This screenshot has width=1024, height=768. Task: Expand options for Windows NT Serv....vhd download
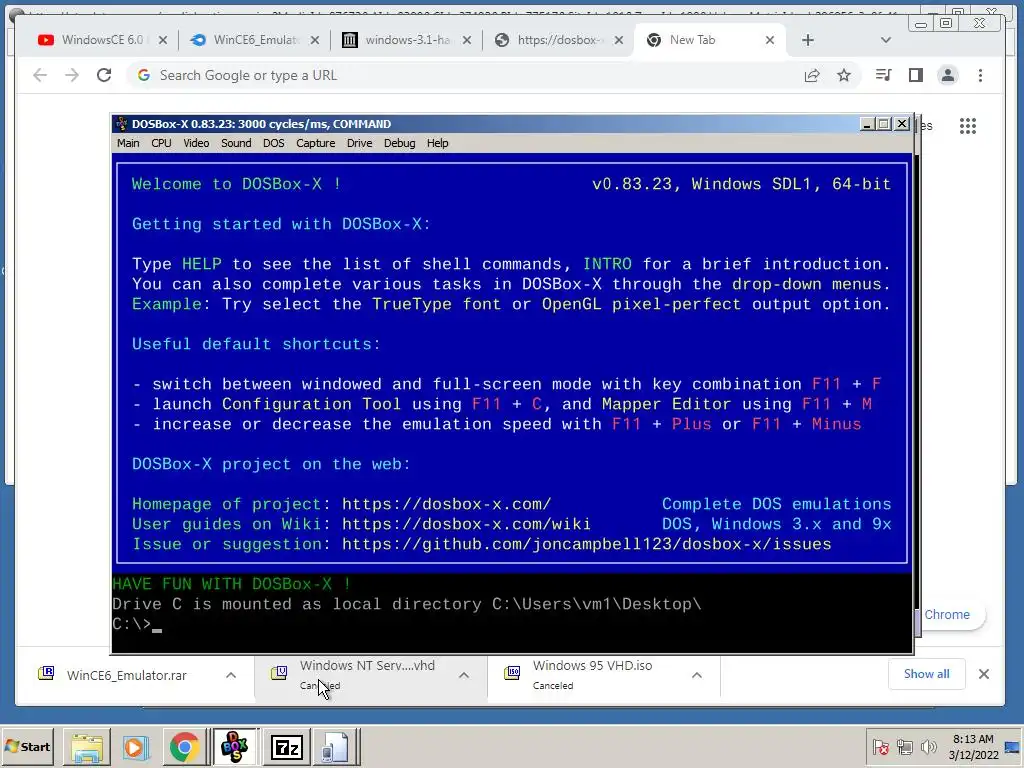(x=464, y=675)
